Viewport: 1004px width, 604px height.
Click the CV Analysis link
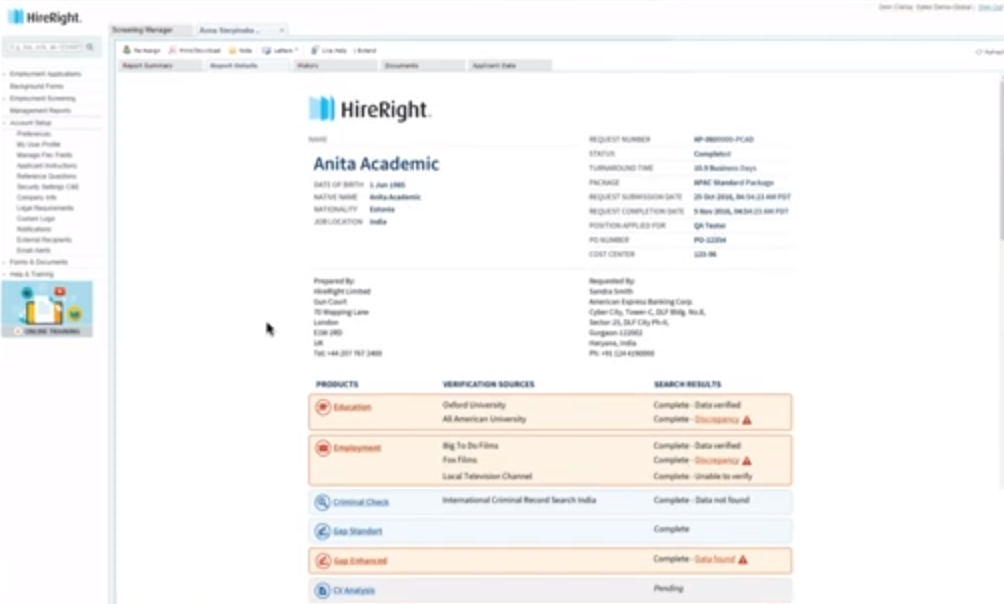(354, 590)
